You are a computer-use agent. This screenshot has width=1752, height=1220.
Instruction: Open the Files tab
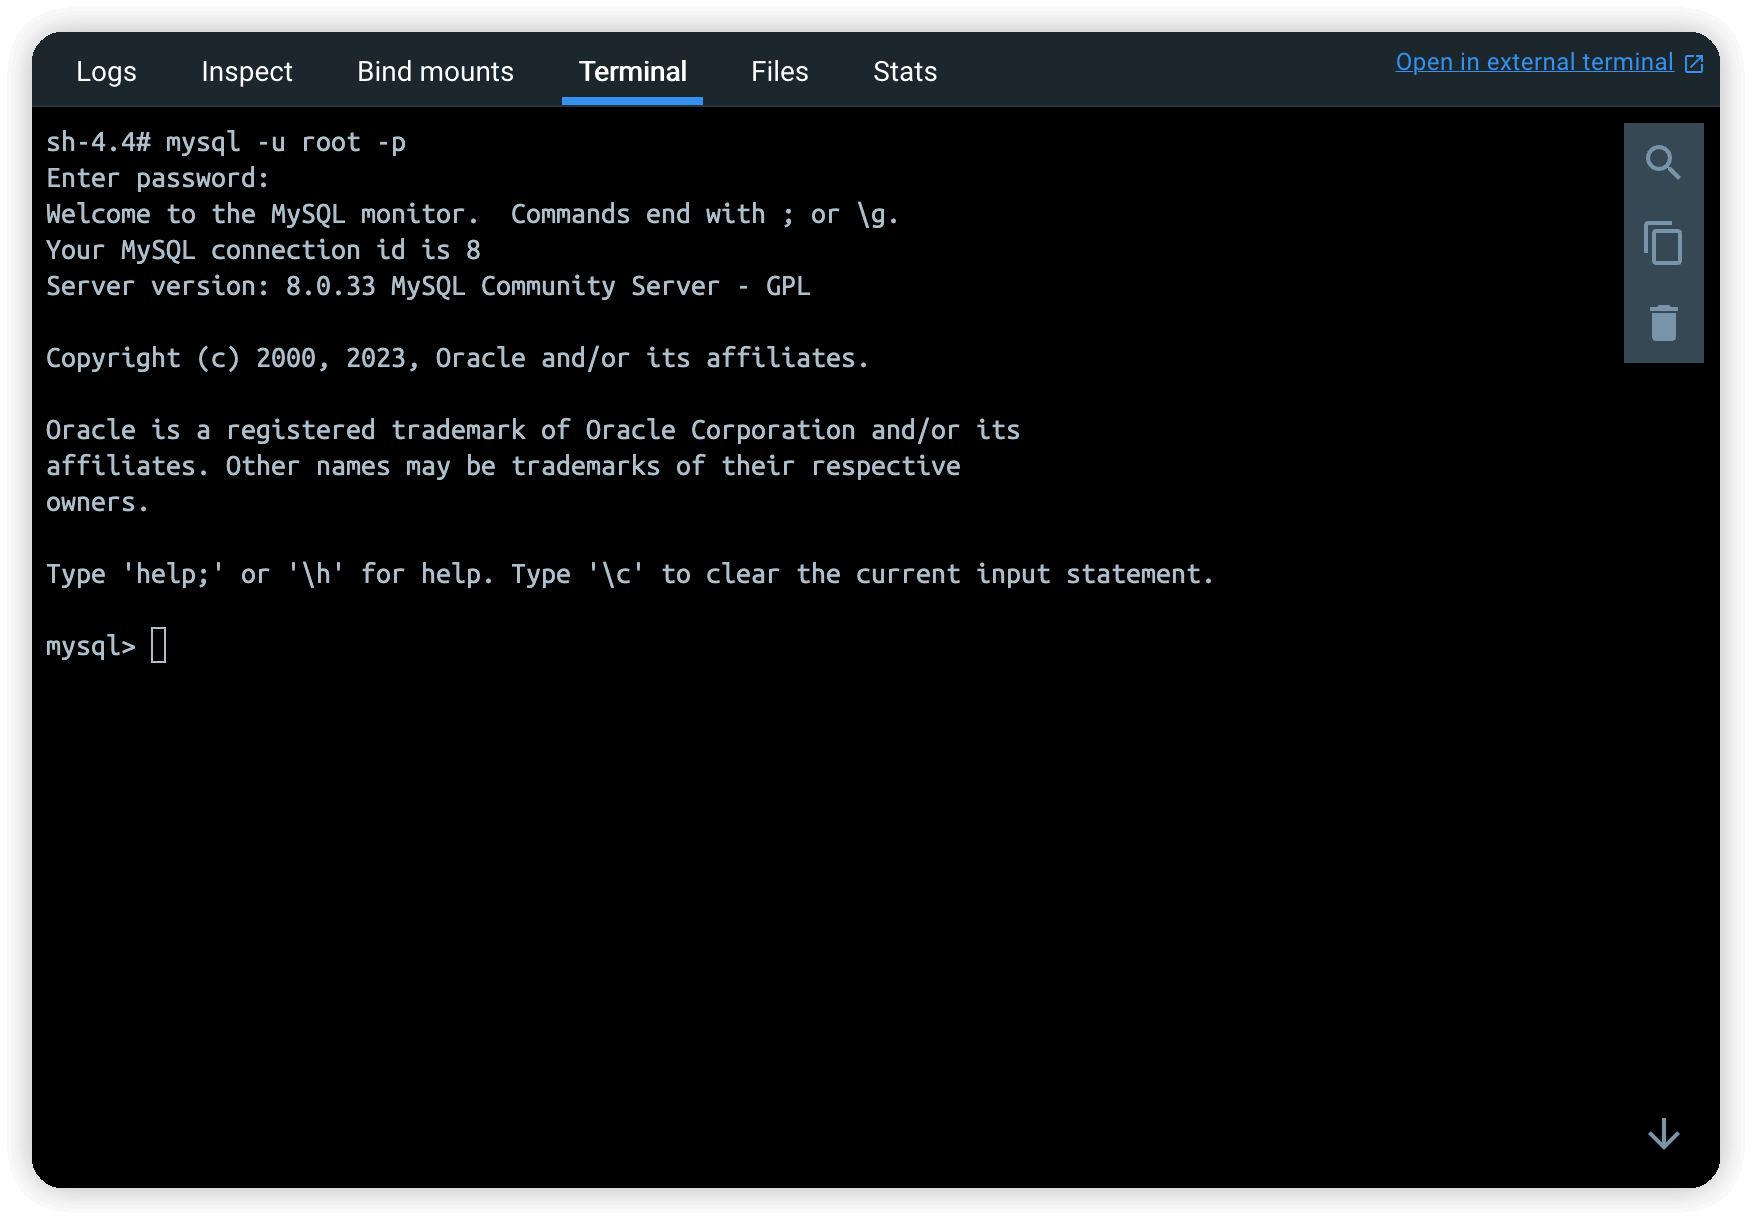point(779,72)
